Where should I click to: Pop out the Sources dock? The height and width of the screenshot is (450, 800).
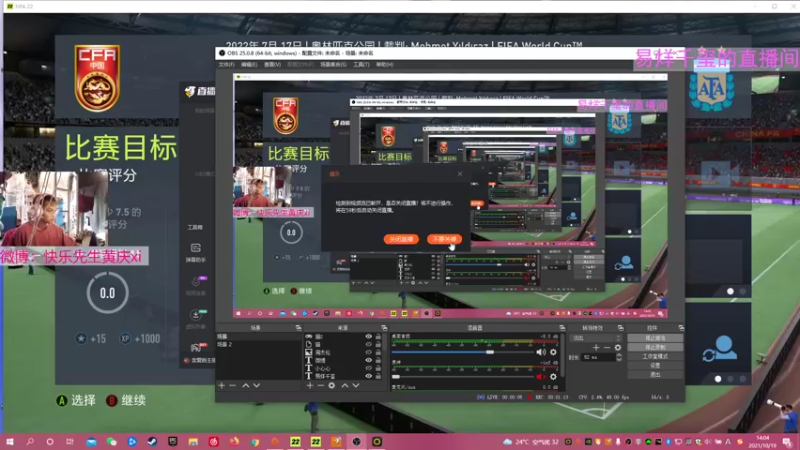click(384, 328)
